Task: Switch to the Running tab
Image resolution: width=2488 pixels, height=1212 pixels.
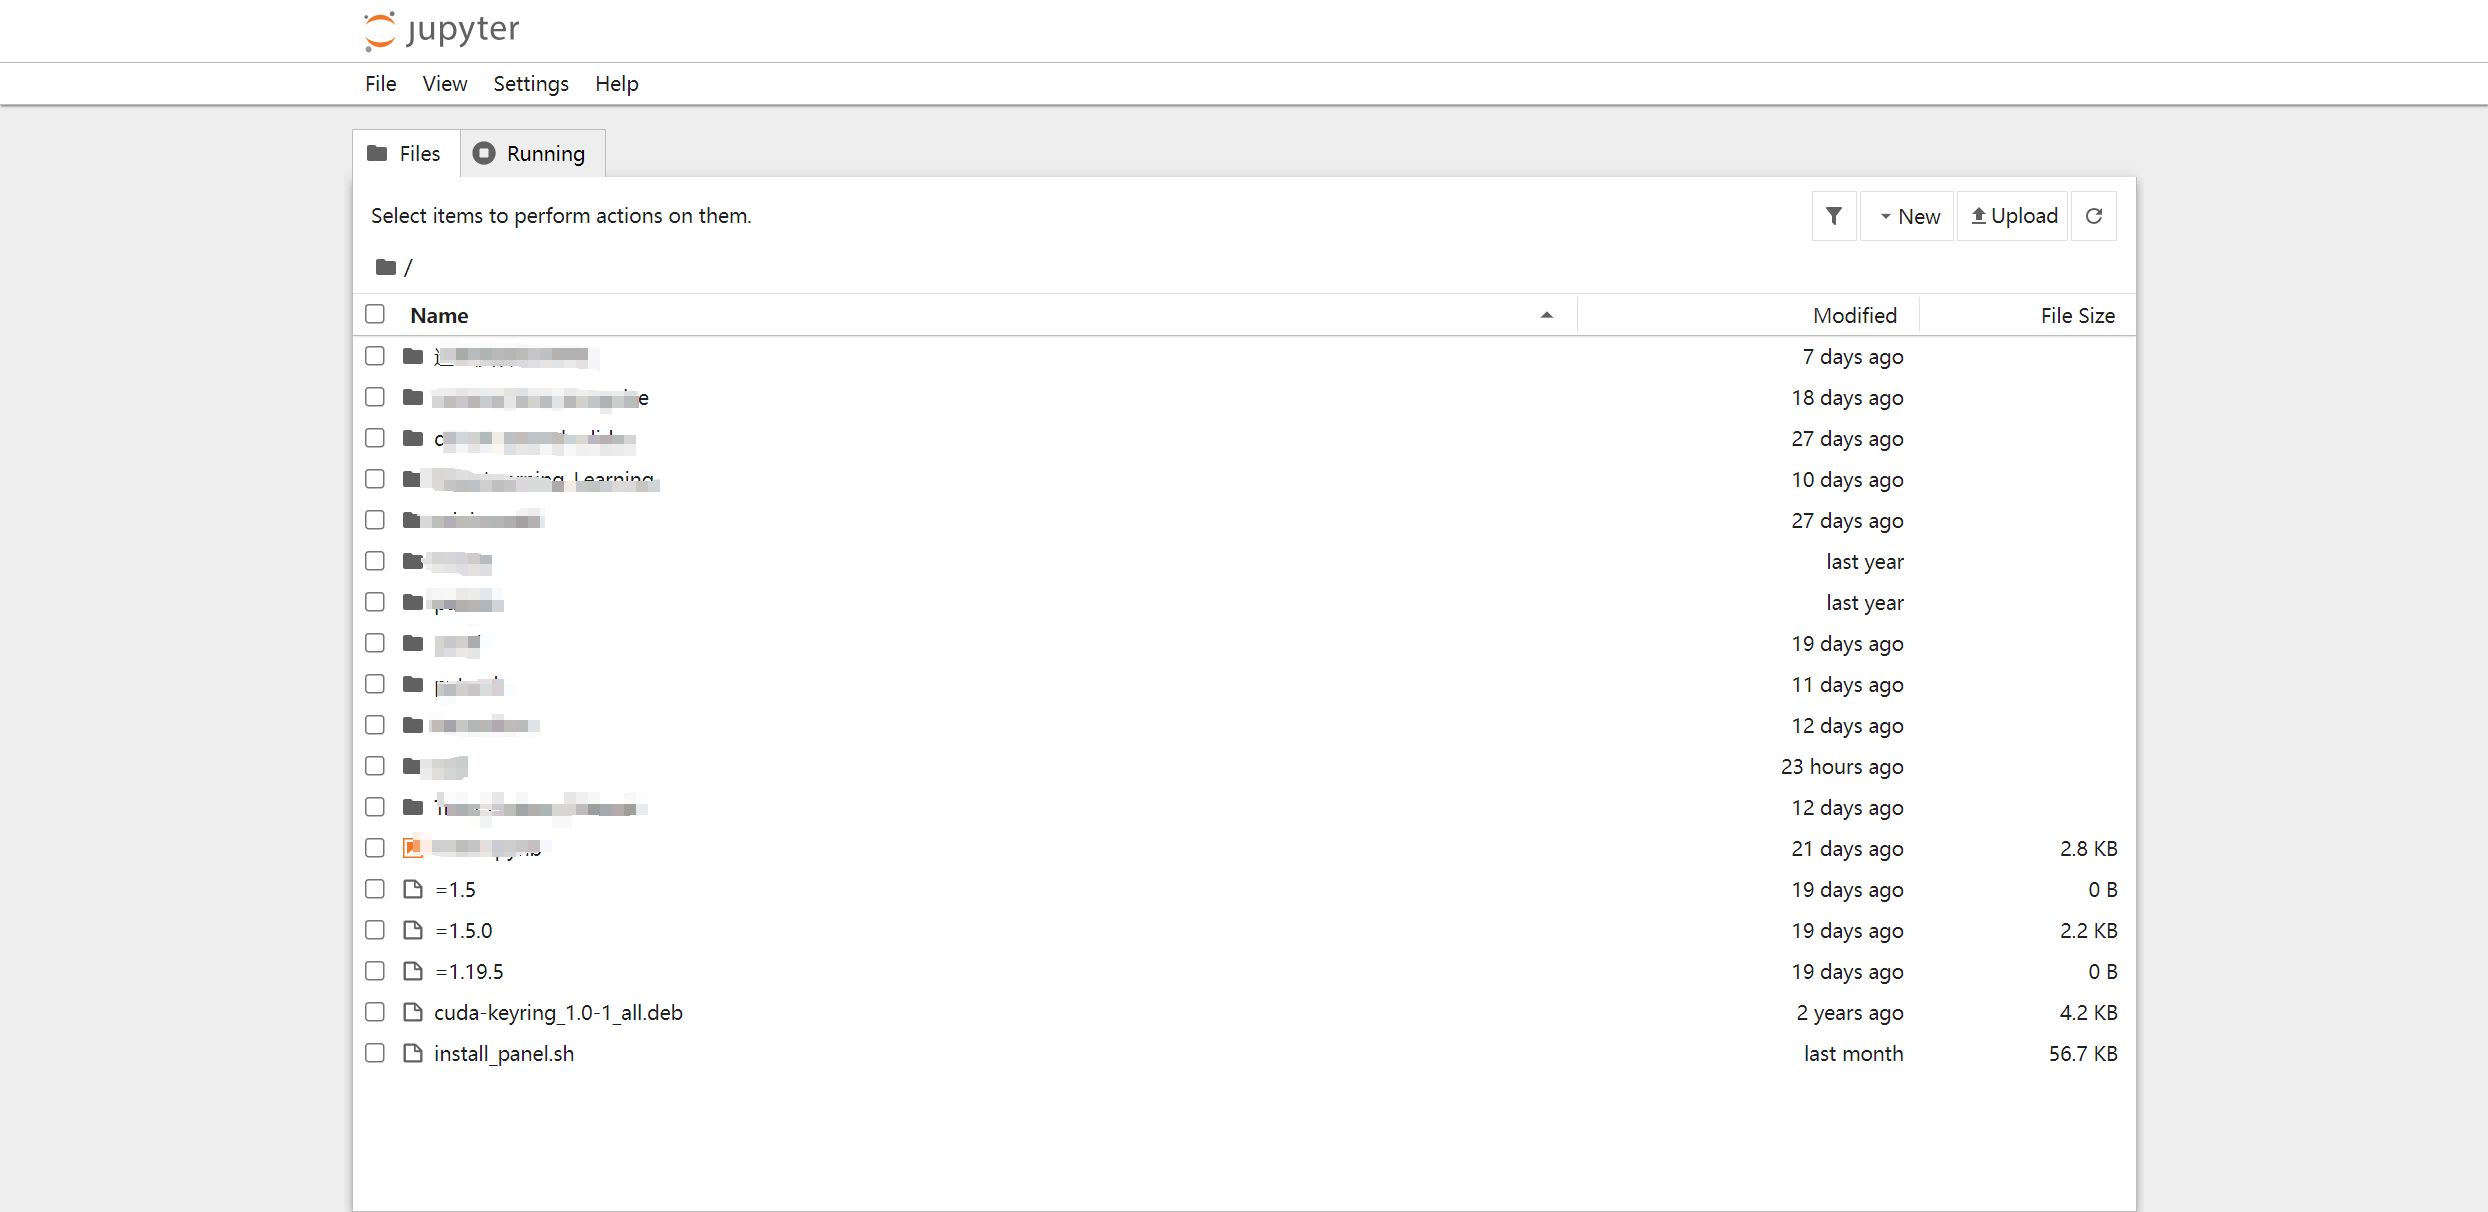Action: (x=531, y=153)
